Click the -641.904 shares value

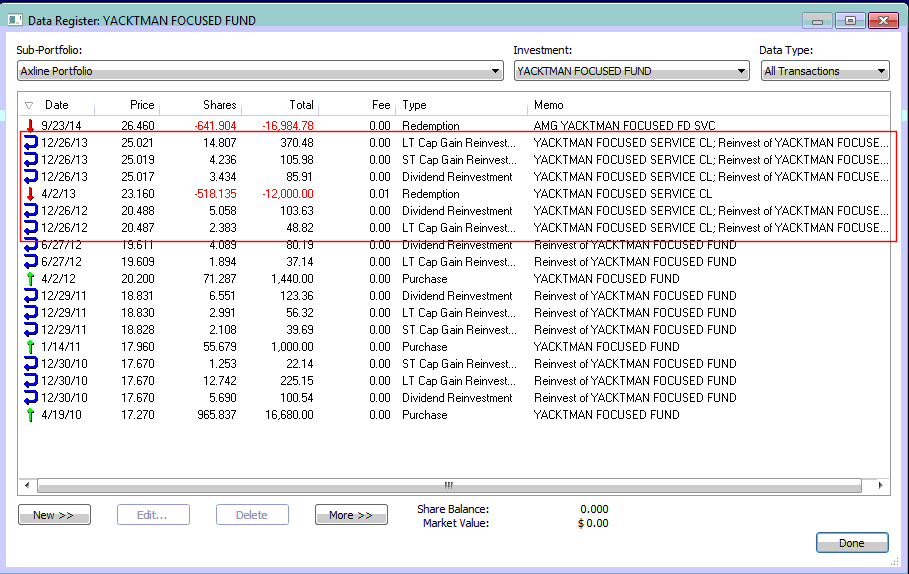click(x=215, y=126)
